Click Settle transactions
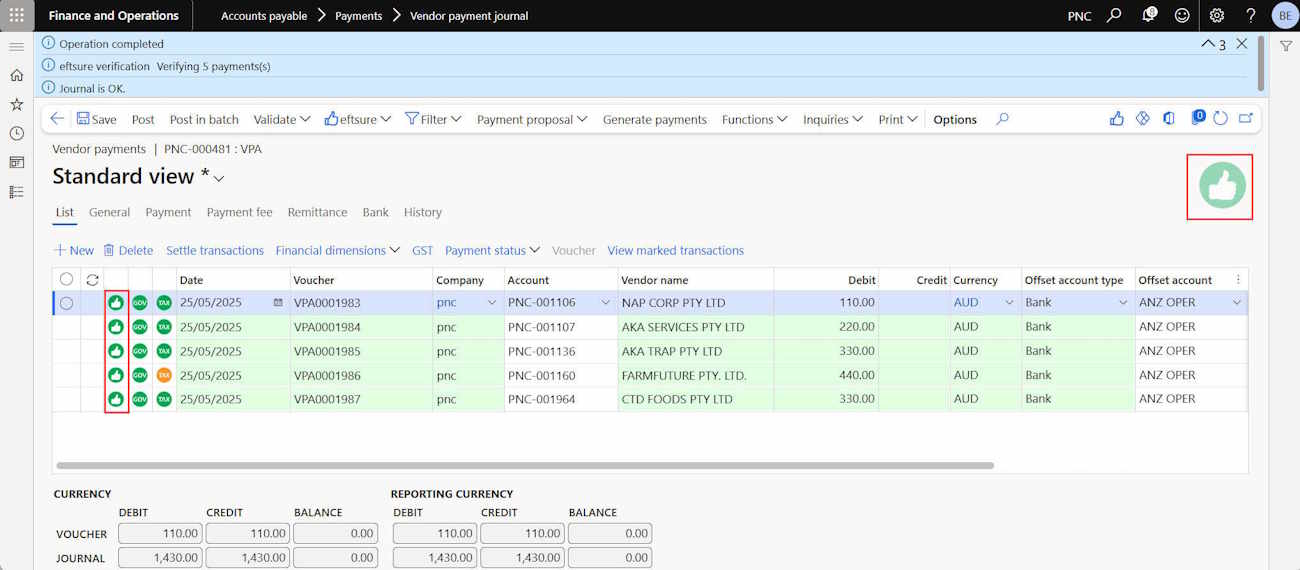This screenshot has width=1300, height=570. tap(215, 250)
